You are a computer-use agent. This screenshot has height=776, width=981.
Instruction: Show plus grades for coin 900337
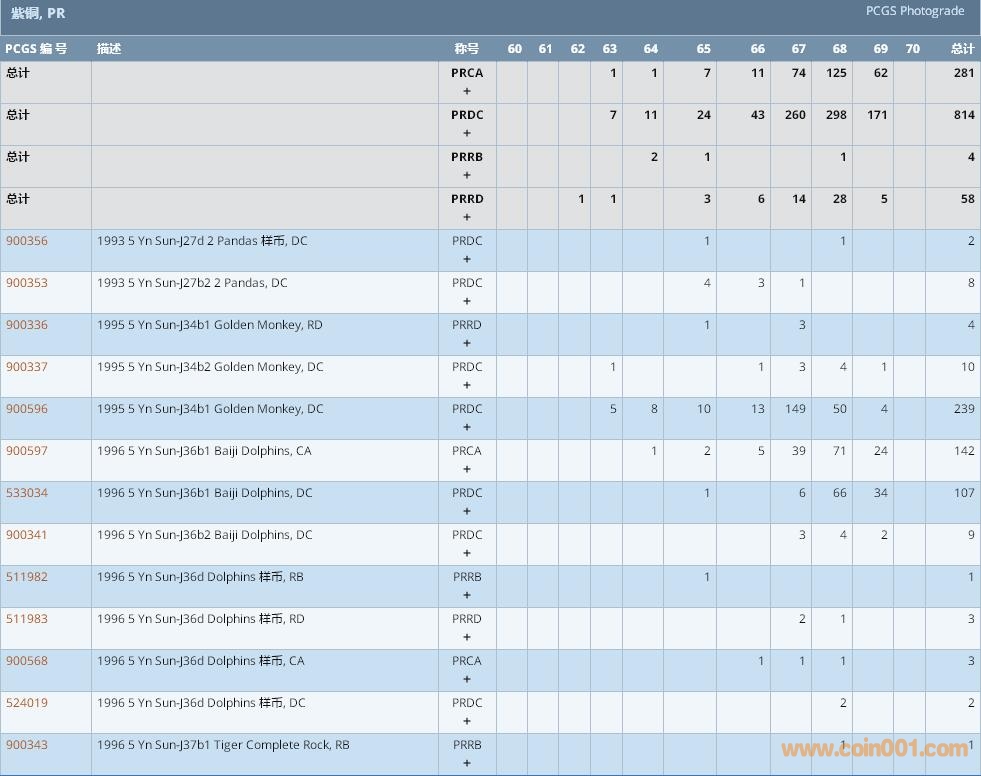coord(467,385)
